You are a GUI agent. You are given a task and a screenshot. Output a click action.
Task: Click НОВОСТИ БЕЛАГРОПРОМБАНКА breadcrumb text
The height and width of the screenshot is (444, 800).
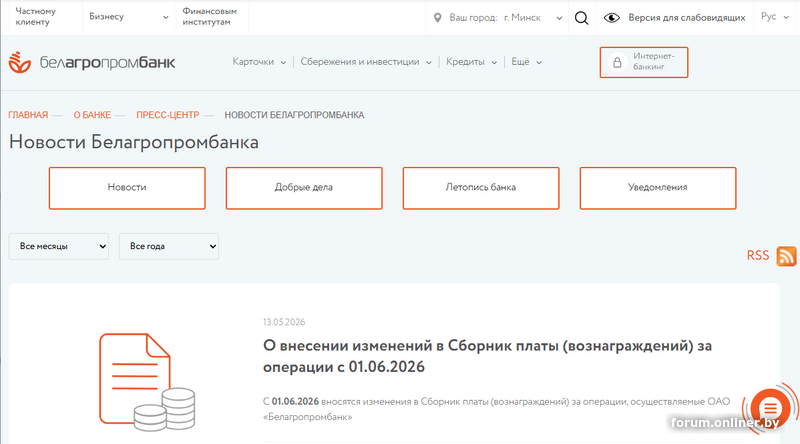point(294,115)
